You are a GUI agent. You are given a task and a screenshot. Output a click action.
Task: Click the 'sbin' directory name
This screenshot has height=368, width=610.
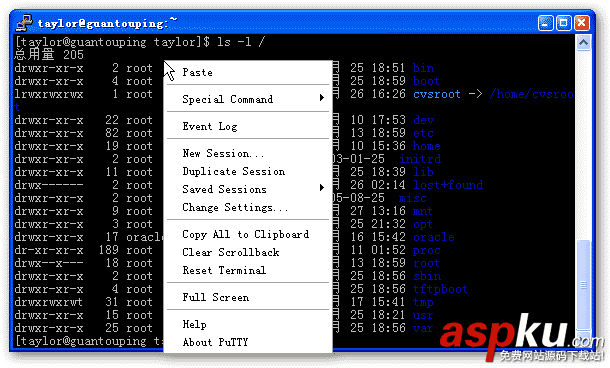[427, 276]
